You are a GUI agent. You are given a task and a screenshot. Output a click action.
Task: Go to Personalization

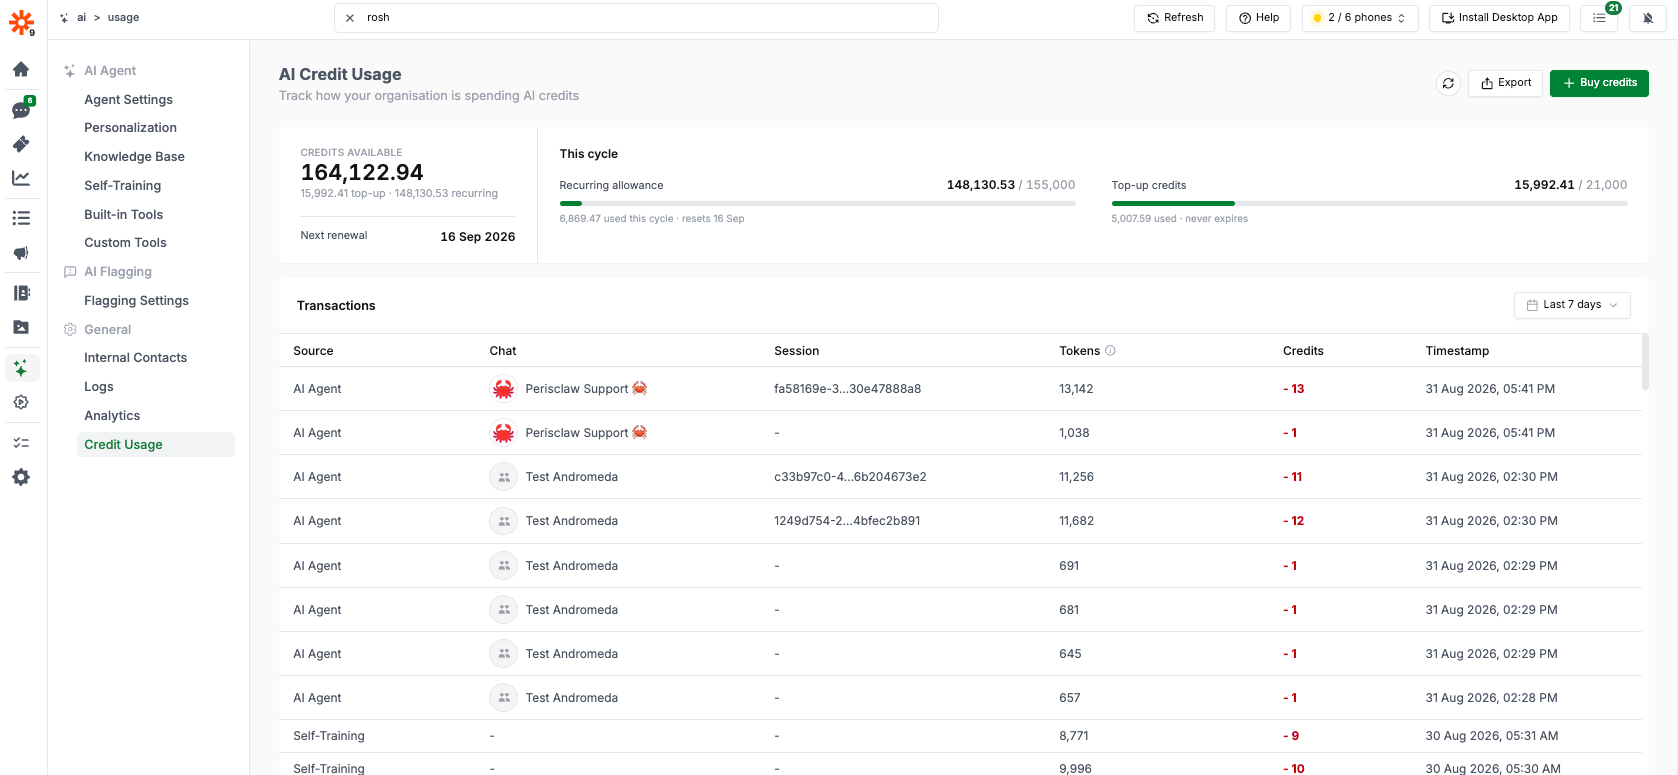pyautogui.click(x=130, y=128)
